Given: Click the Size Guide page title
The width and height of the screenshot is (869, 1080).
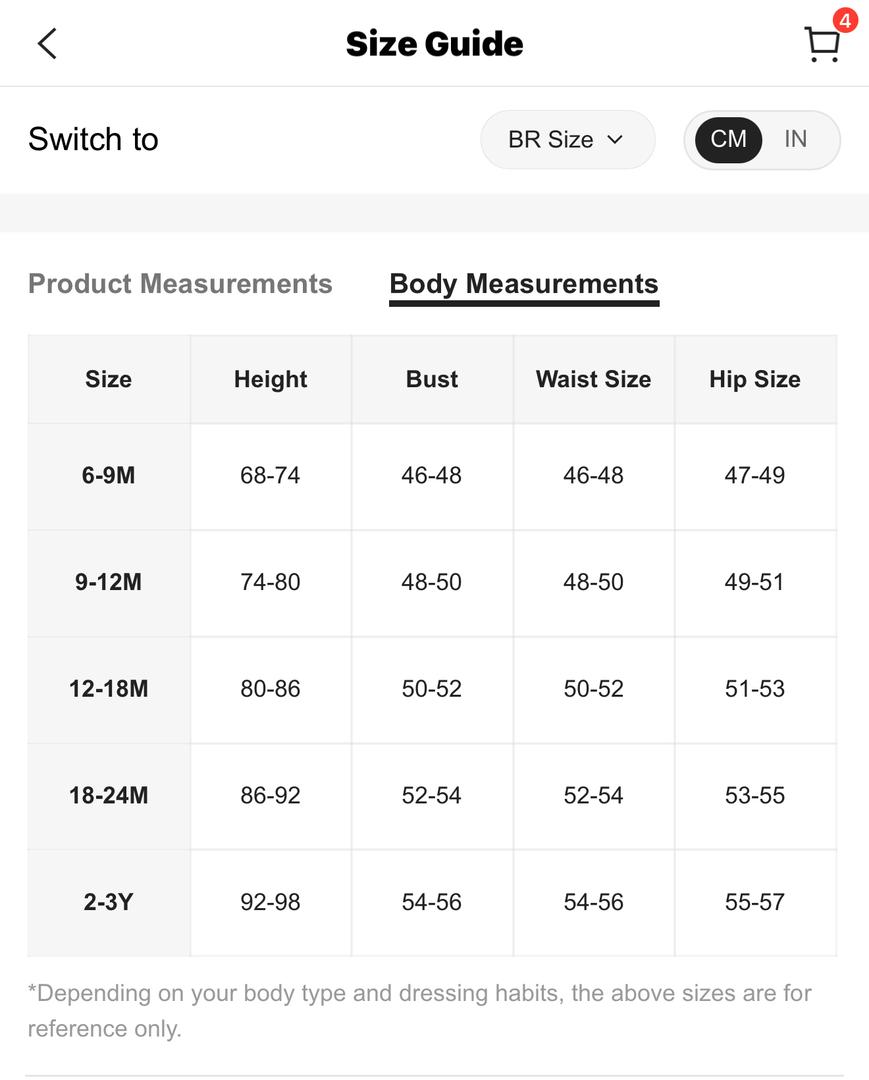Looking at the screenshot, I should pyautogui.click(x=434, y=44).
